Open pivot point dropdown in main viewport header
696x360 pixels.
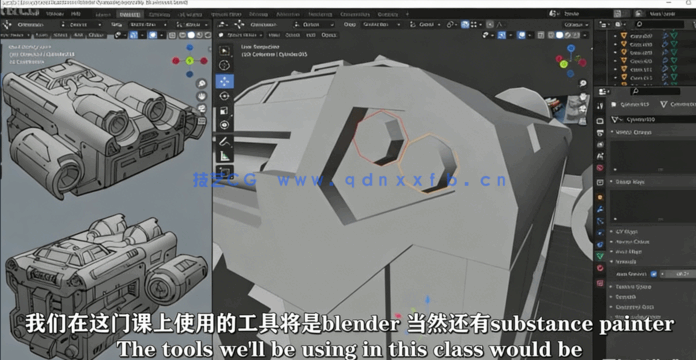pyautogui.click(x=452, y=24)
